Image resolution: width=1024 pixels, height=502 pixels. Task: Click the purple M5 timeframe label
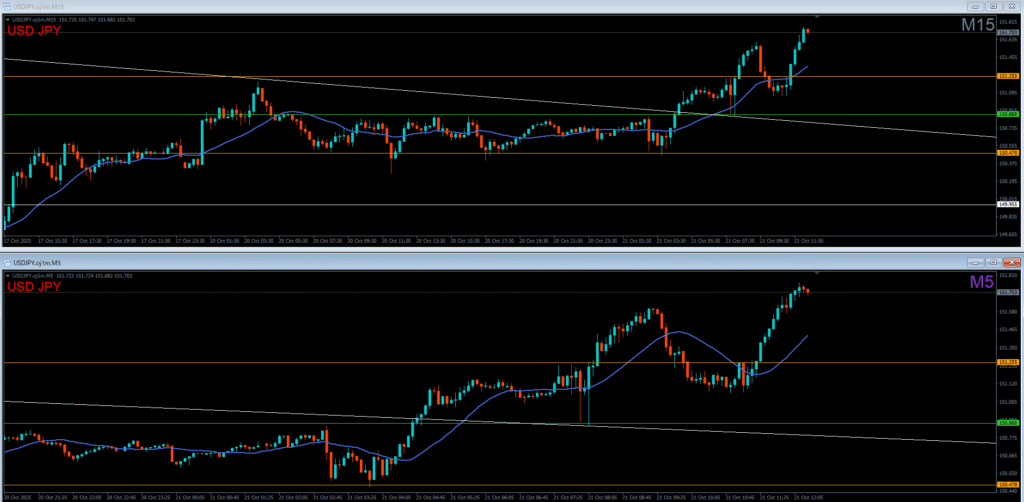coord(981,282)
